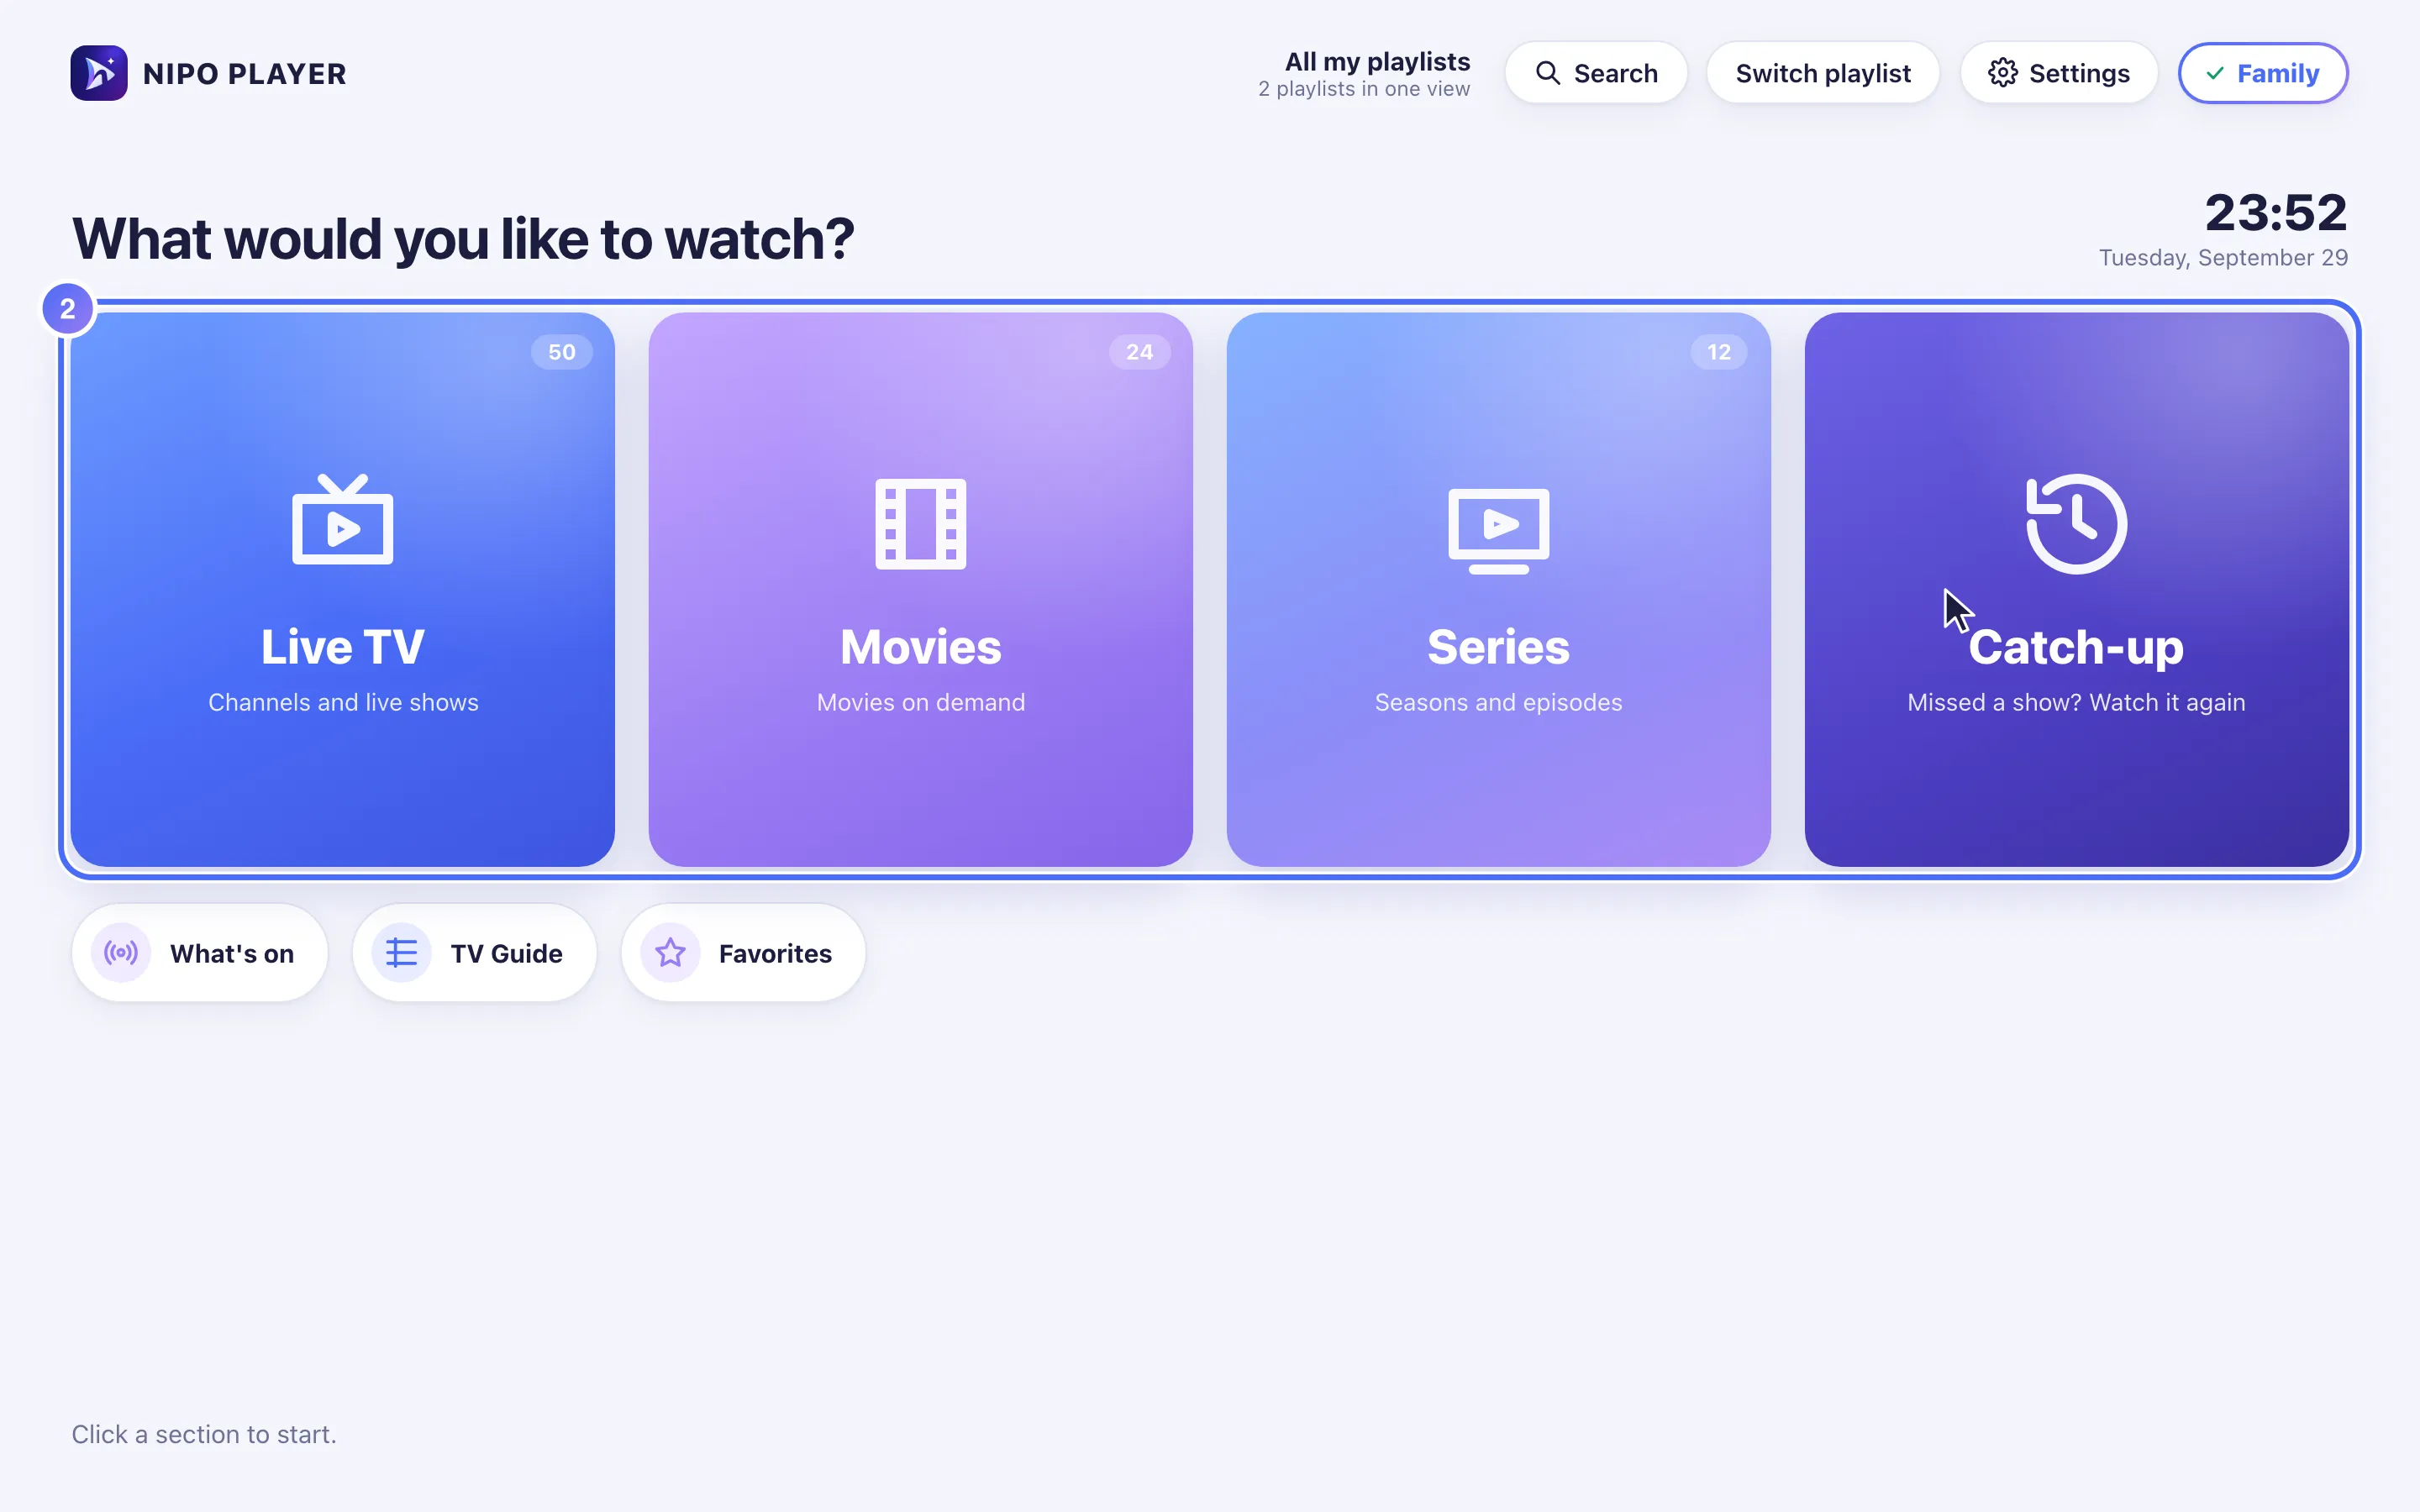Open the Series card title
Image resolution: width=2420 pixels, height=1512 pixels.
[x=1499, y=647]
